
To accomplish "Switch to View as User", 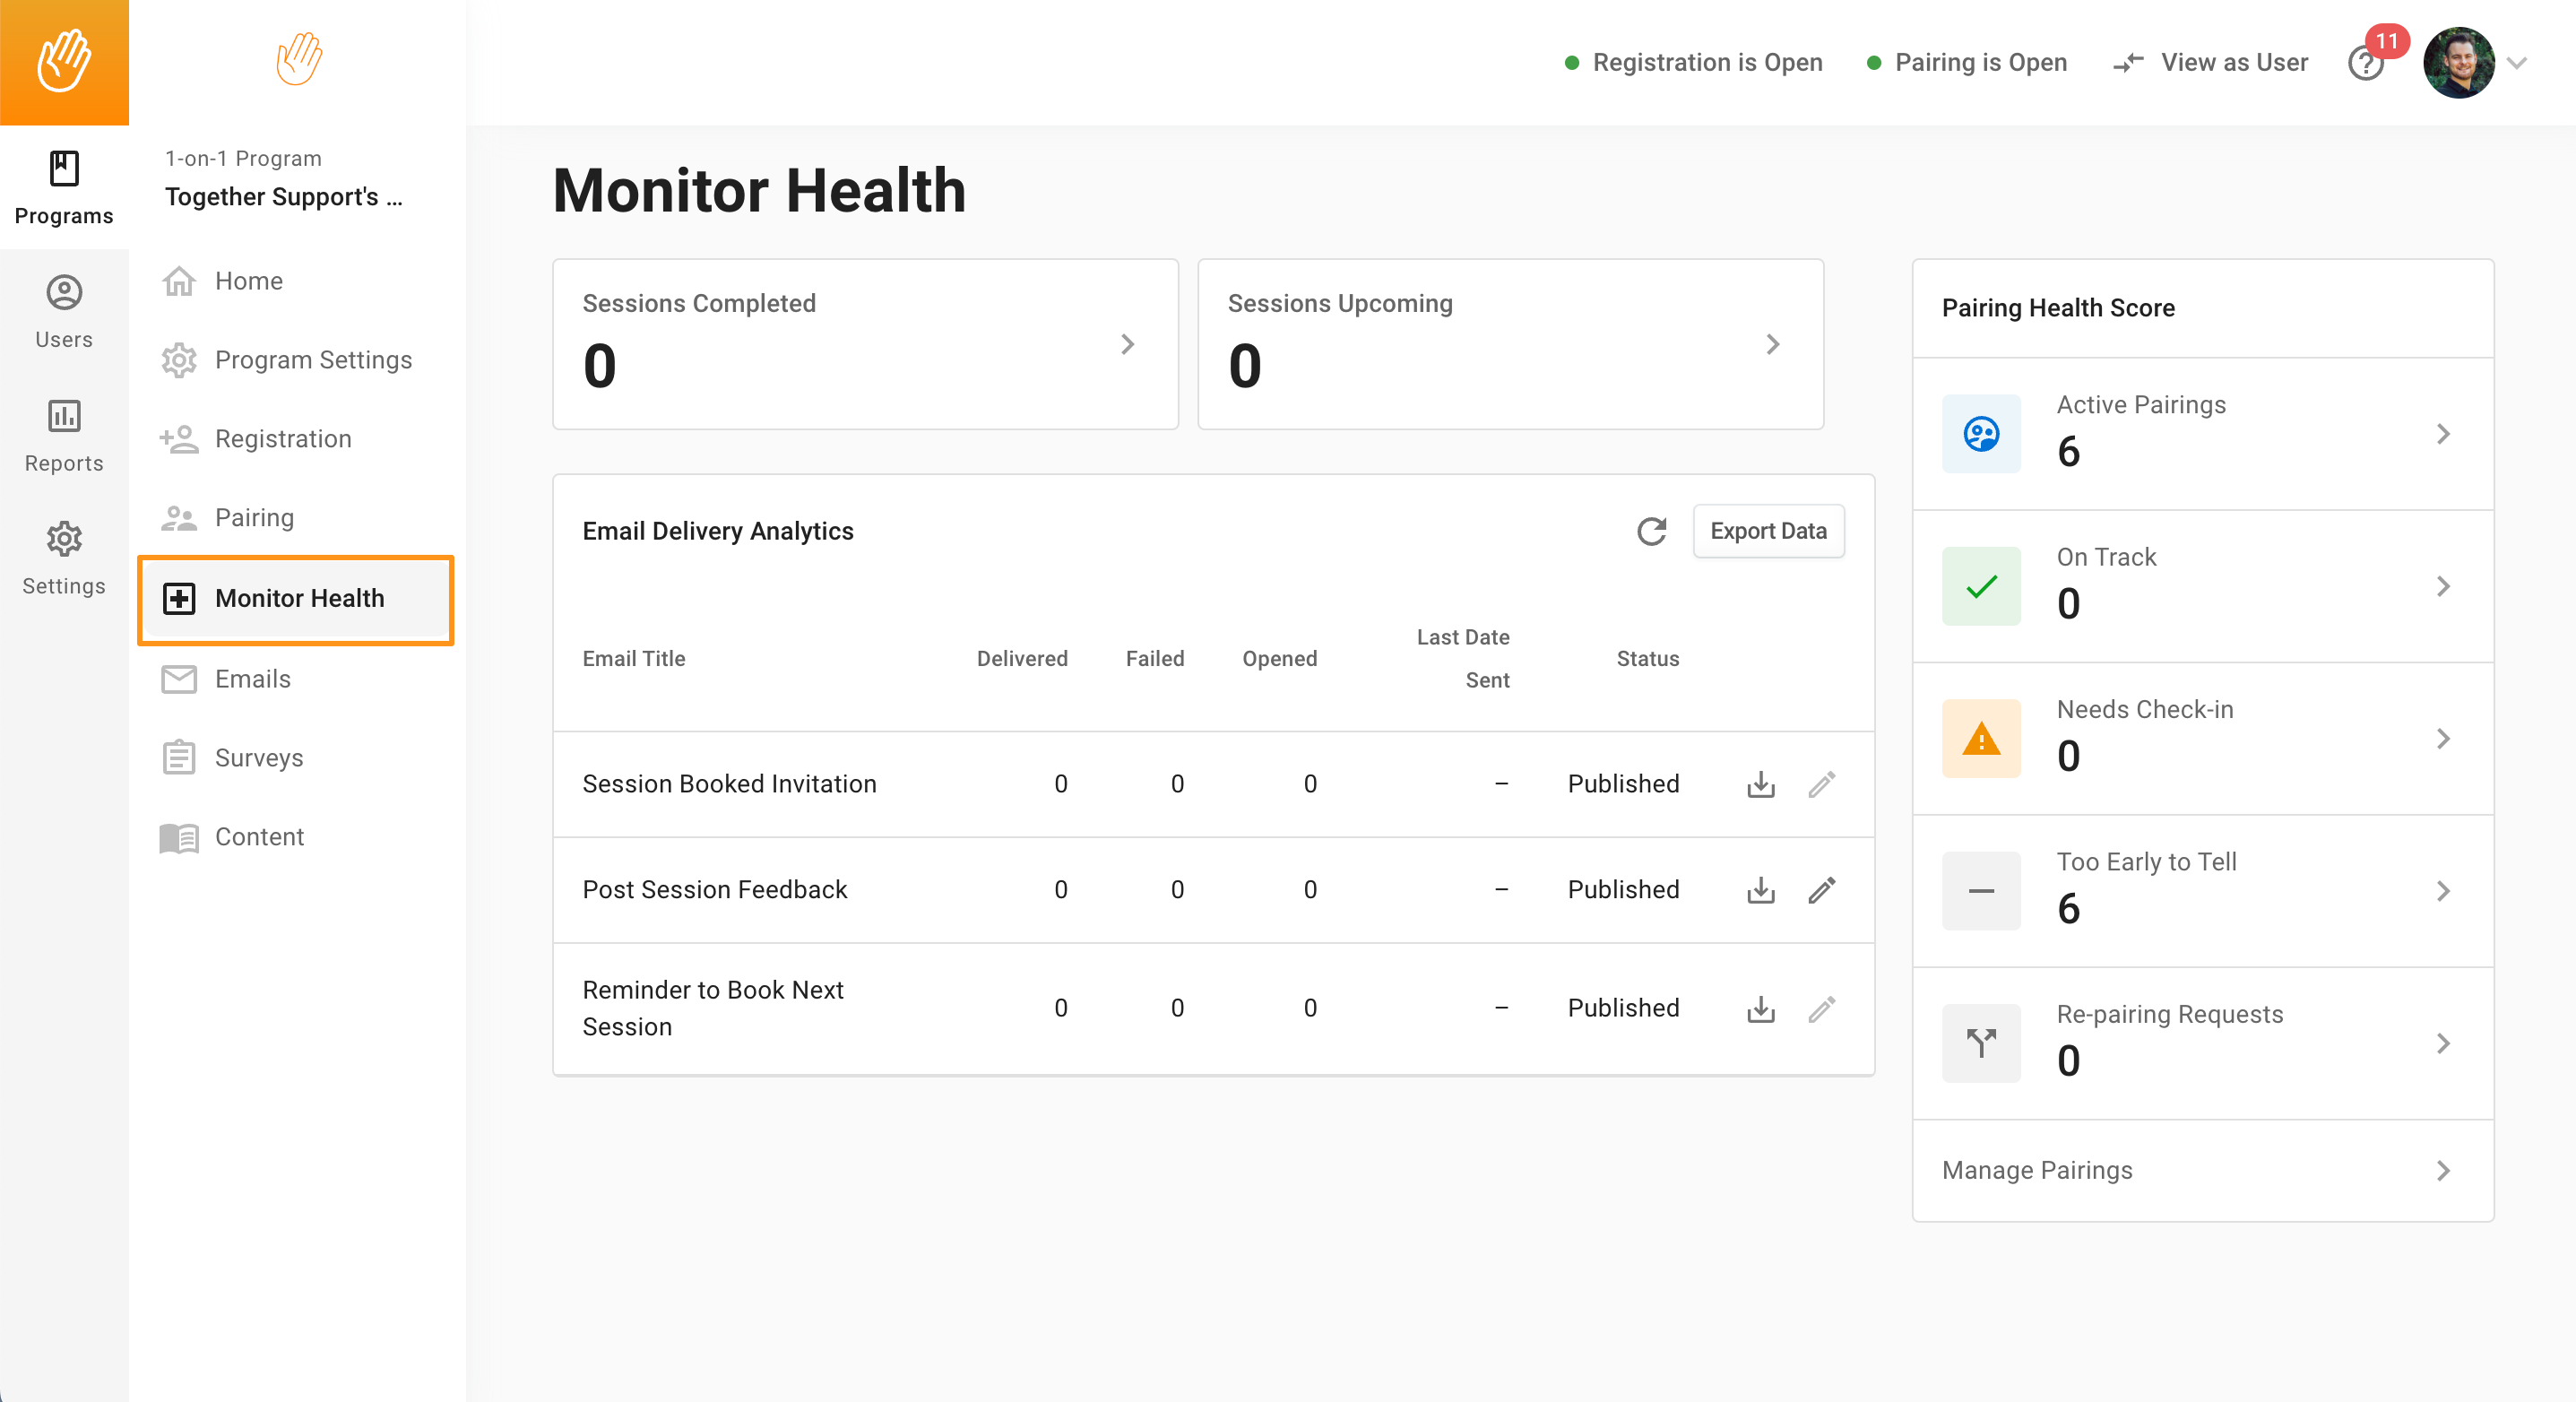I will (x=2209, y=62).
